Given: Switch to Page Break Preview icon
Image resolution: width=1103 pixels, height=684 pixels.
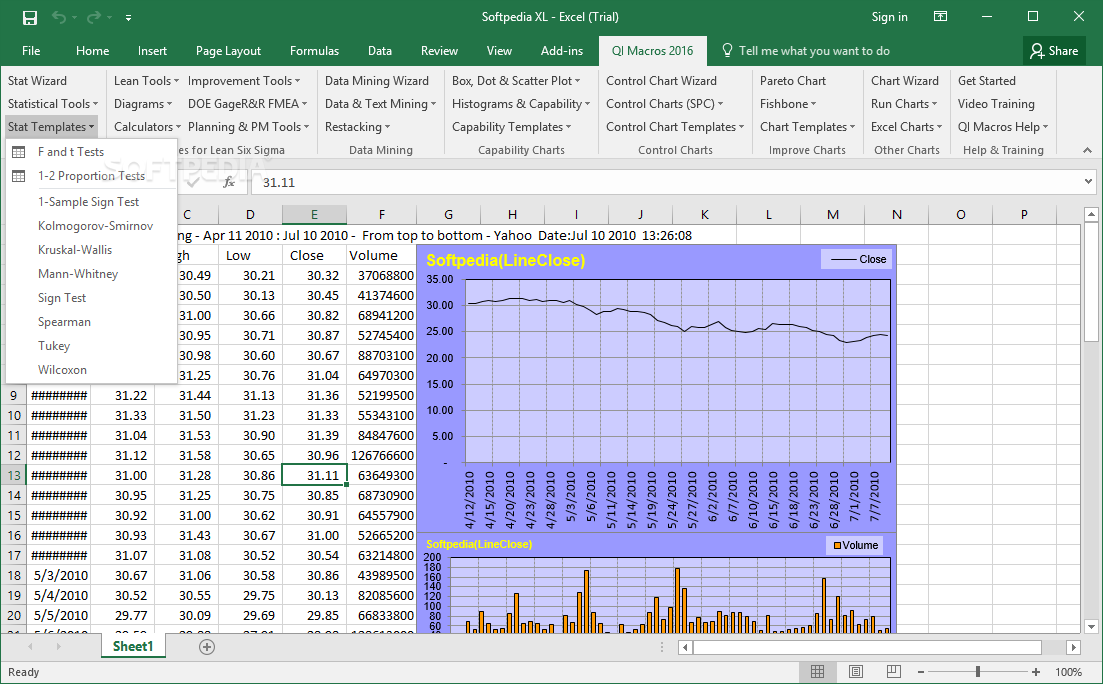Looking at the screenshot, I should (x=893, y=672).
